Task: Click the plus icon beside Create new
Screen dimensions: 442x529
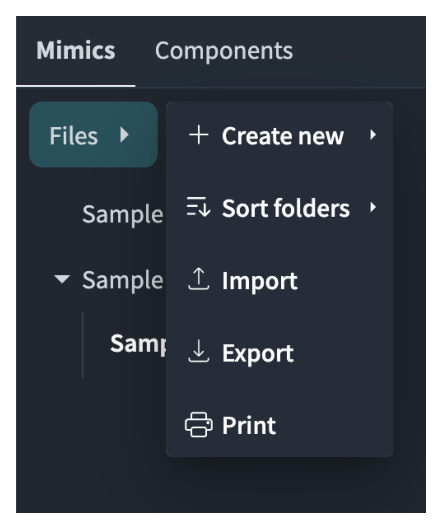Action: (198, 135)
